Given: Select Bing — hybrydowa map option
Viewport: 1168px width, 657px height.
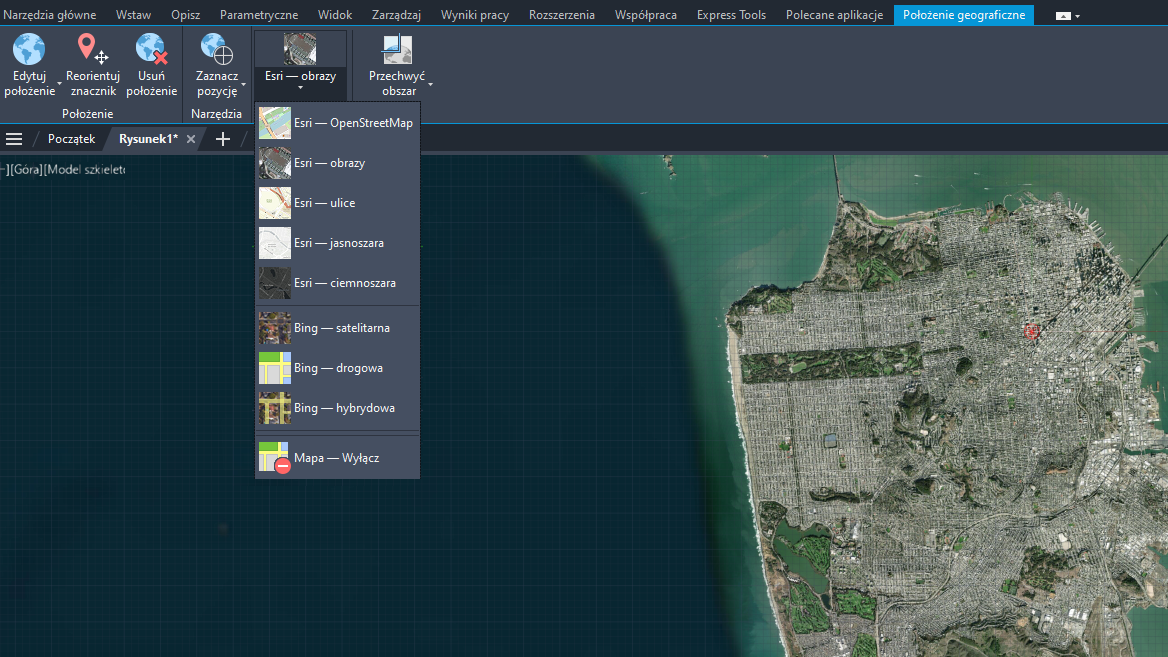Looking at the screenshot, I should coord(337,408).
